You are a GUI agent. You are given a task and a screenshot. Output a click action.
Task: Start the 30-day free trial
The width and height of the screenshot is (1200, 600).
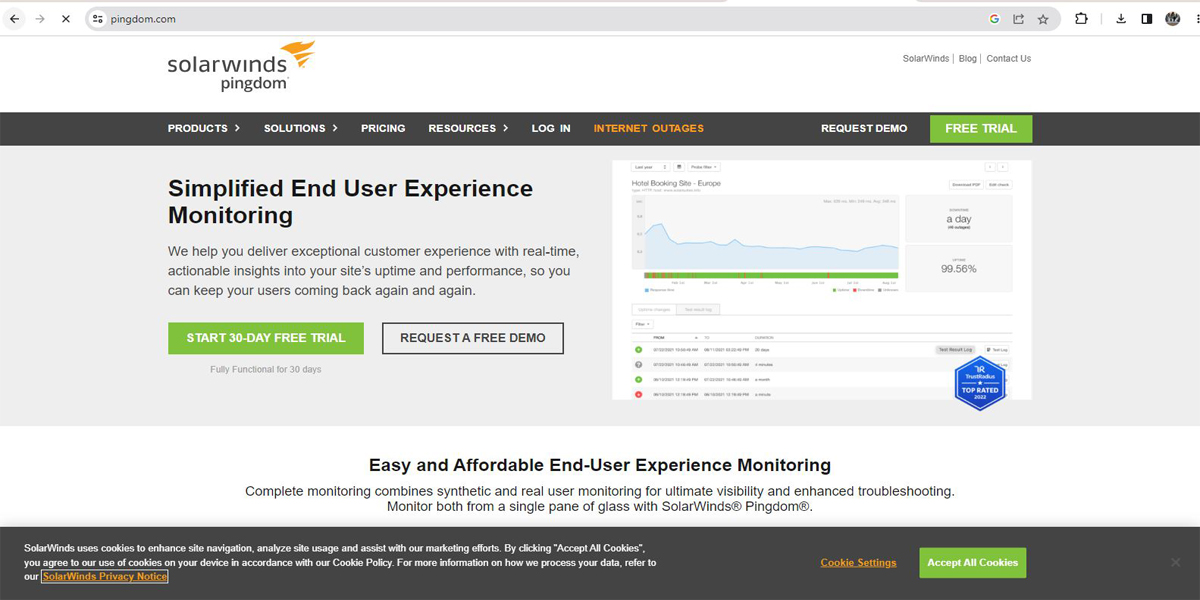point(266,338)
